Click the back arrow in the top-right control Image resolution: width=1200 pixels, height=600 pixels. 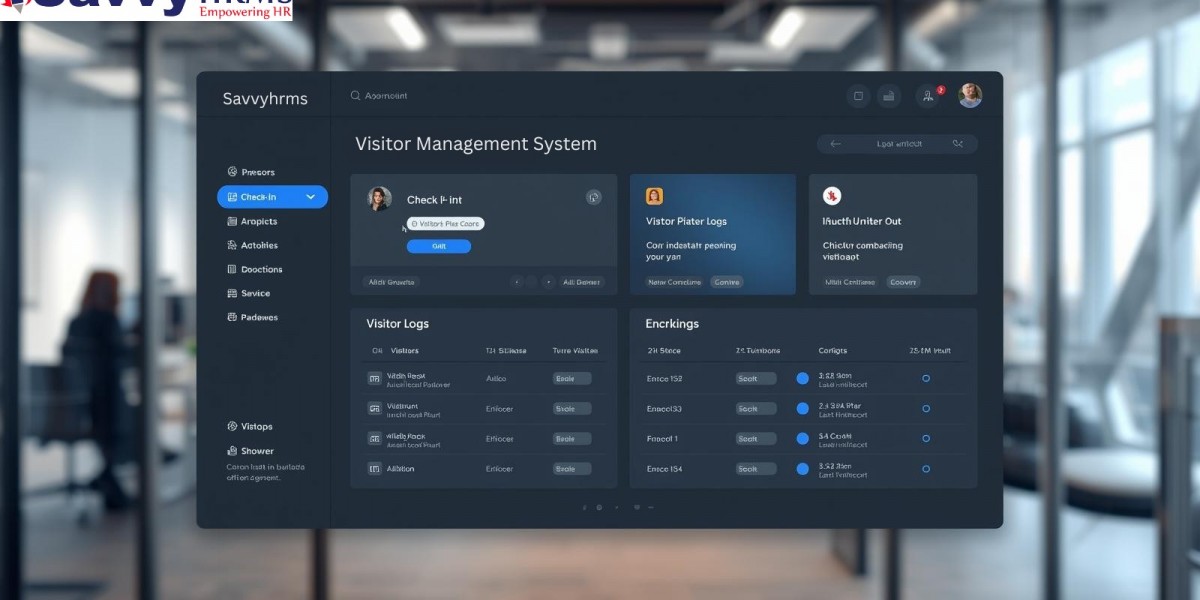(834, 144)
